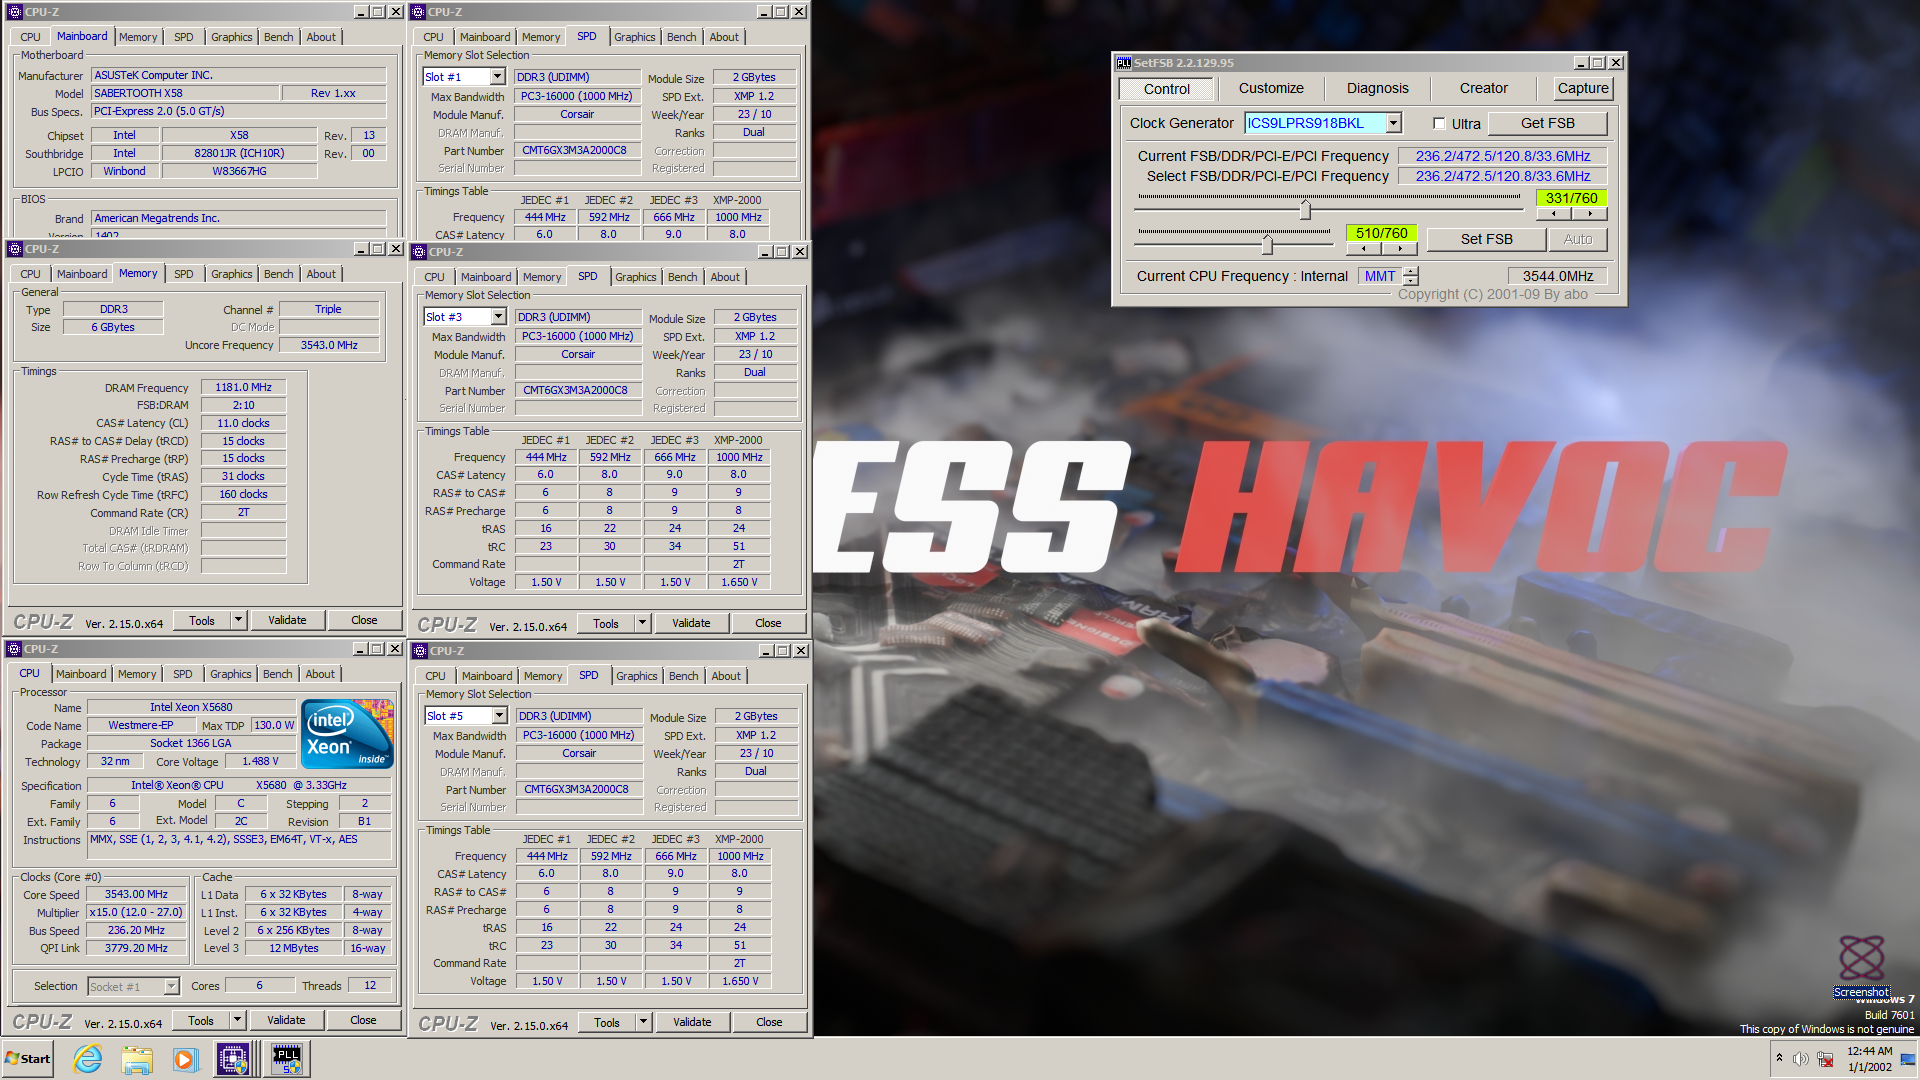Click the Get FSB button
This screenshot has height=1080, width=1920.
pyautogui.click(x=1547, y=123)
